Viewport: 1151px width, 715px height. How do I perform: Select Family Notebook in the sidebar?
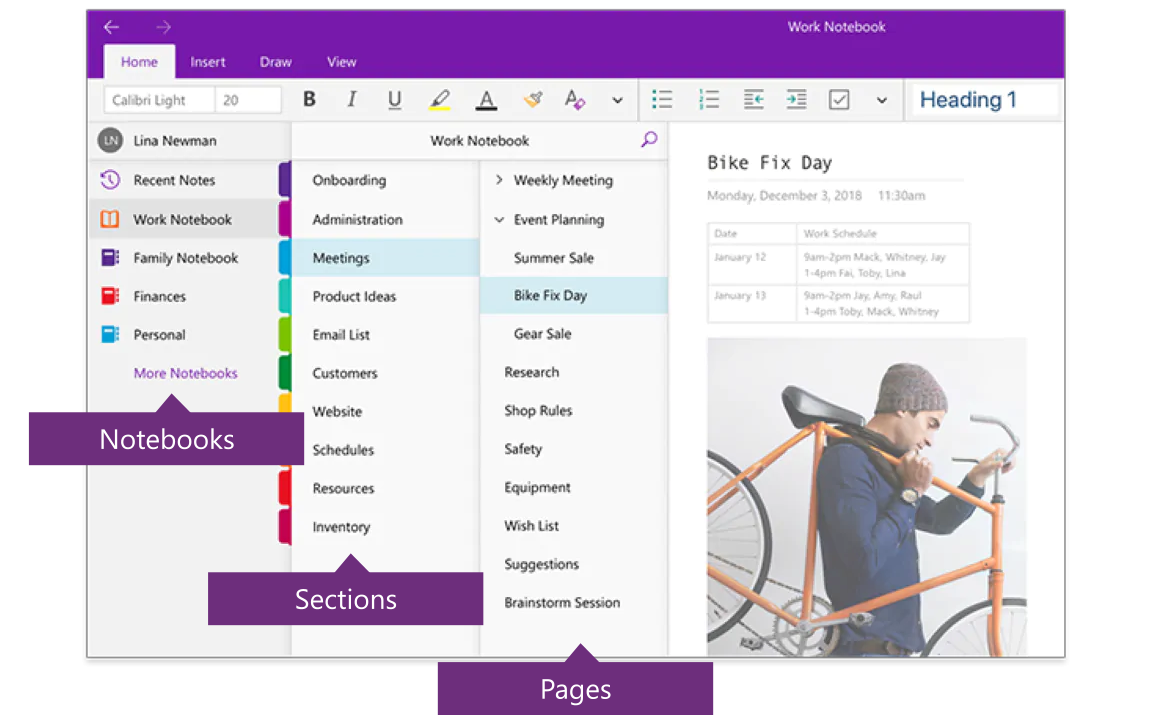pos(185,258)
